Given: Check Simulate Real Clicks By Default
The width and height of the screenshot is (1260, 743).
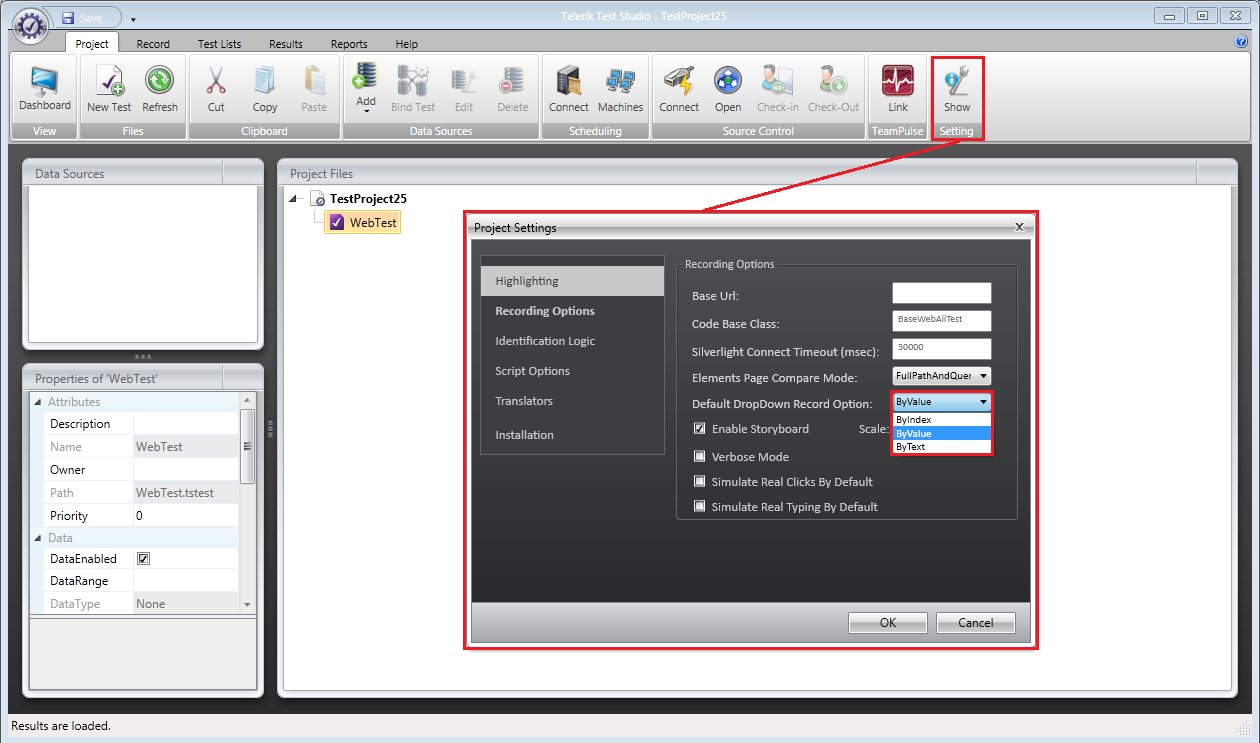Looking at the screenshot, I should point(700,482).
